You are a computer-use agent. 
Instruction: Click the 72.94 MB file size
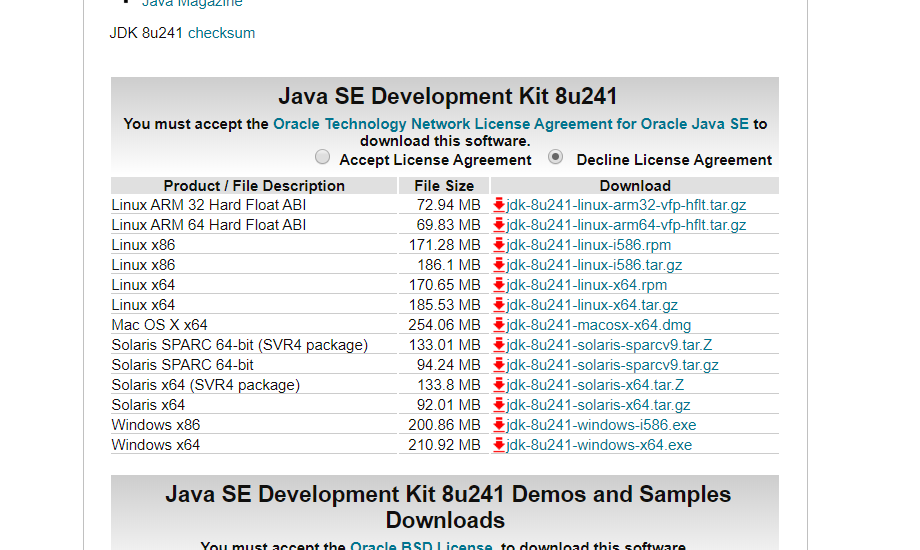click(x=448, y=205)
